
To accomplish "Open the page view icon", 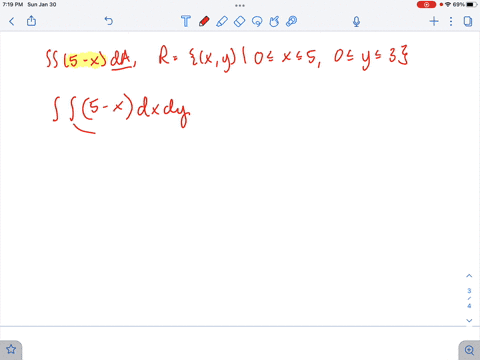I will pyautogui.click(x=468, y=22).
